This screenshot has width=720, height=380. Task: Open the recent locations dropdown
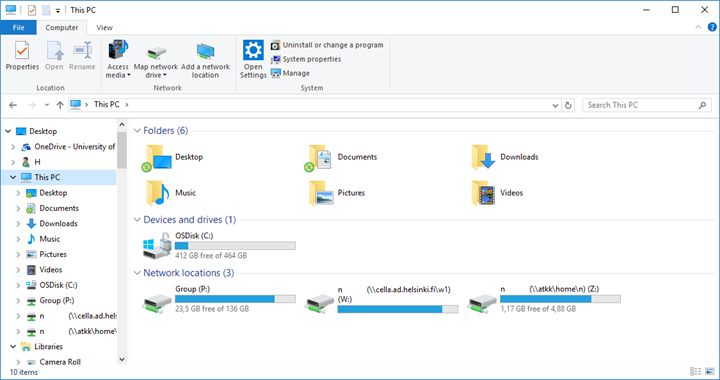click(x=47, y=105)
